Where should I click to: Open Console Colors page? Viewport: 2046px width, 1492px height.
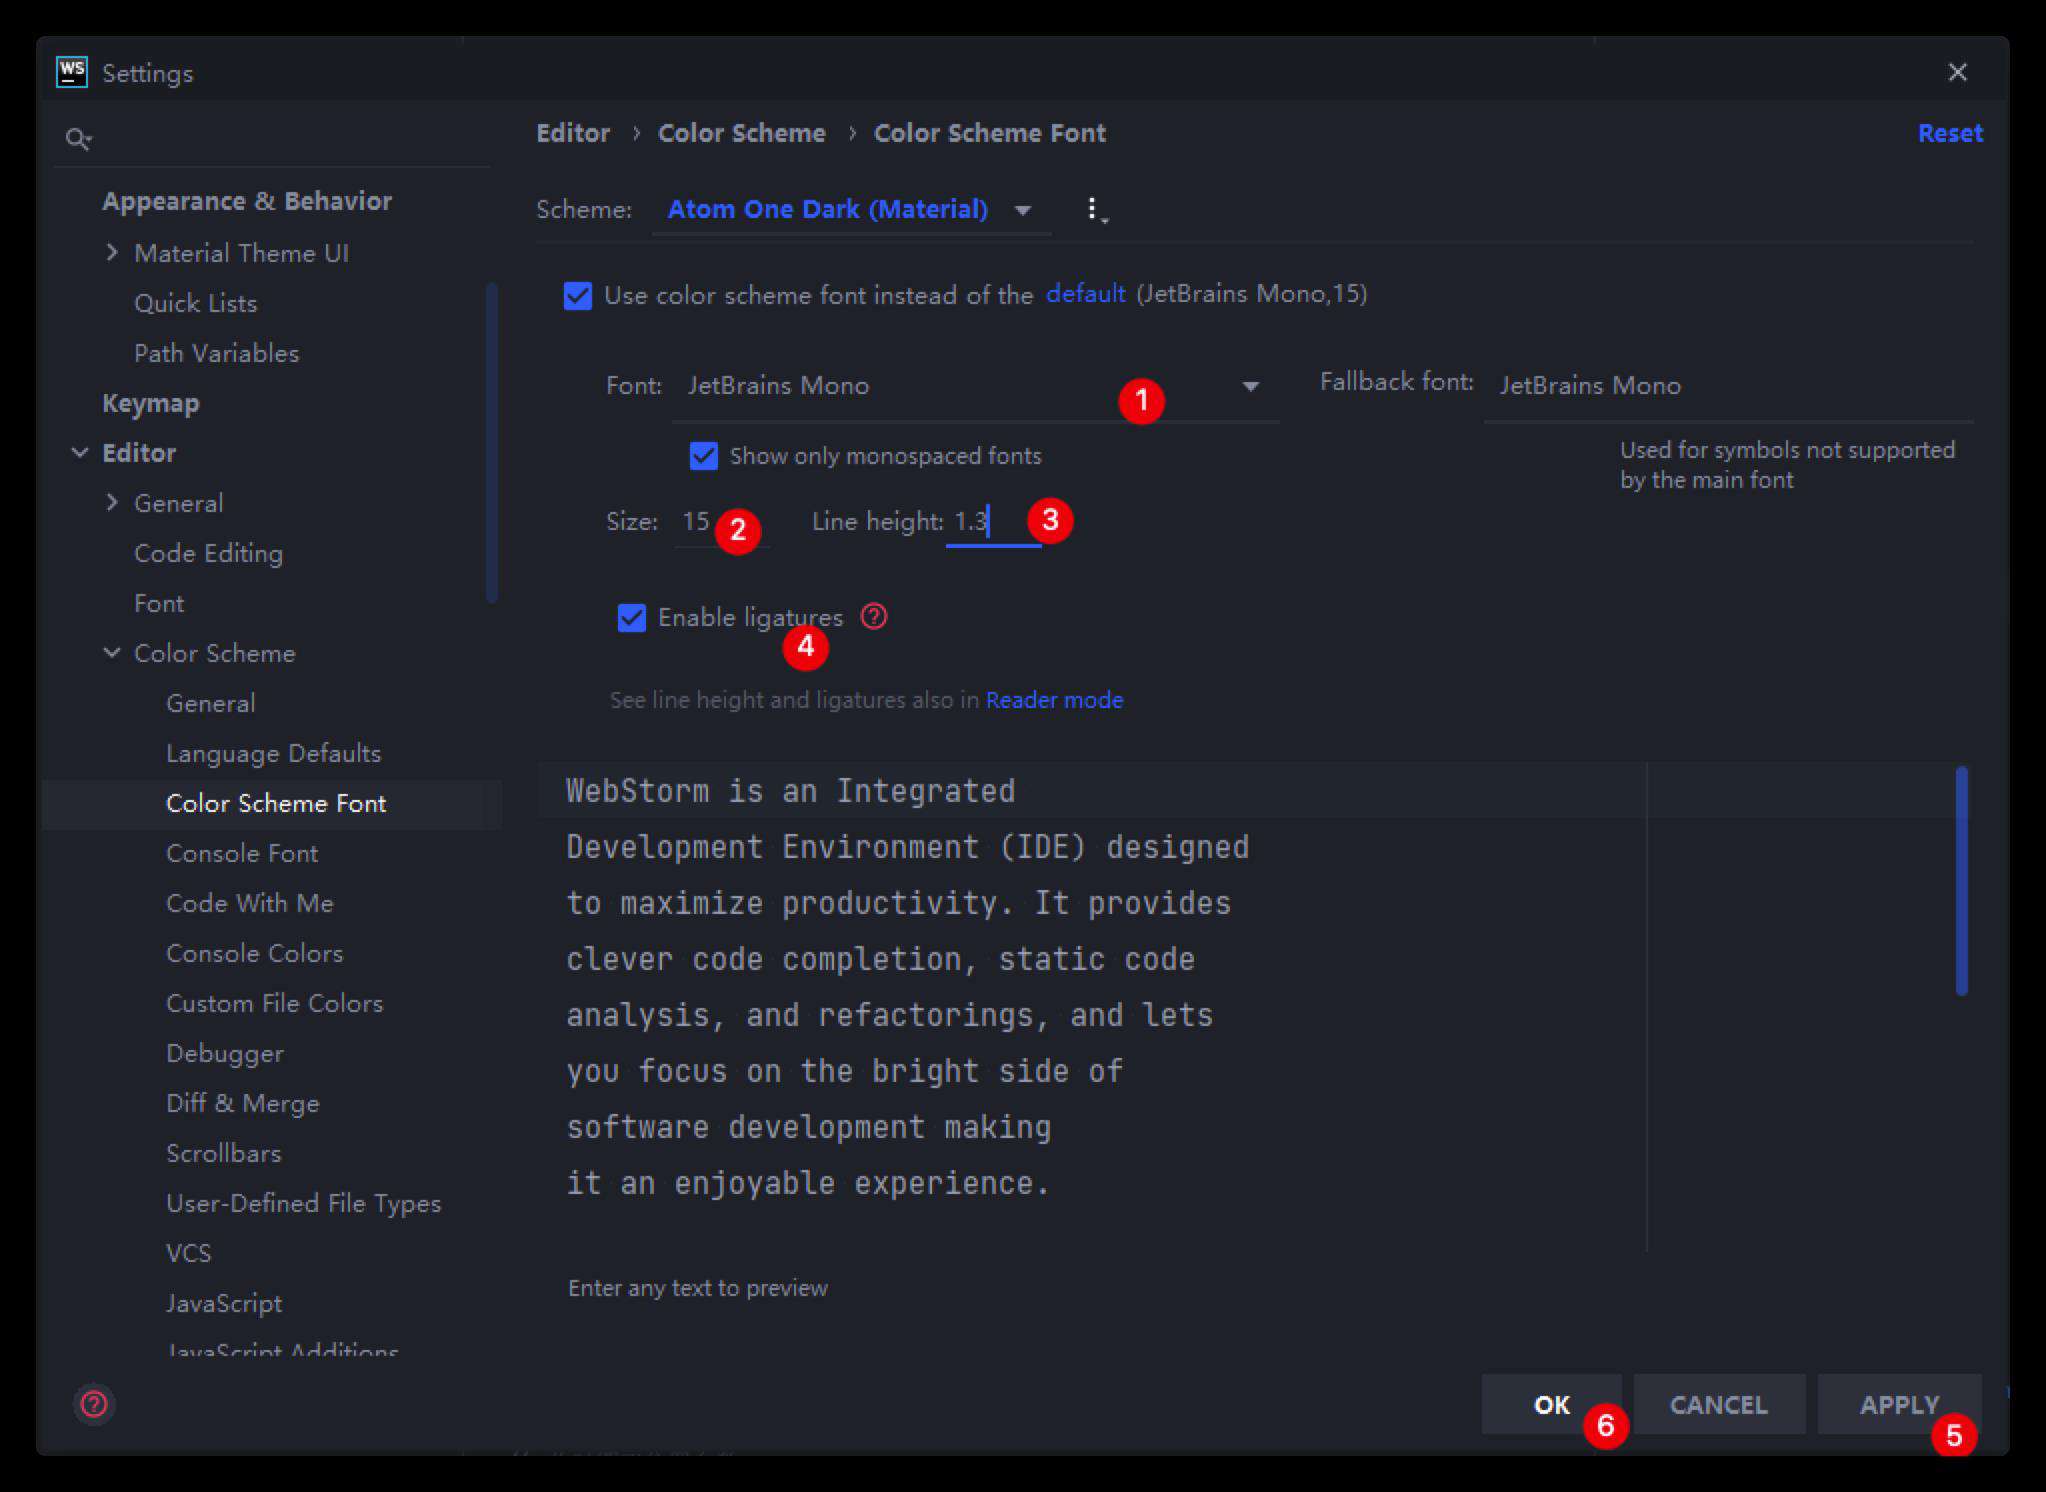click(x=254, y=953)
